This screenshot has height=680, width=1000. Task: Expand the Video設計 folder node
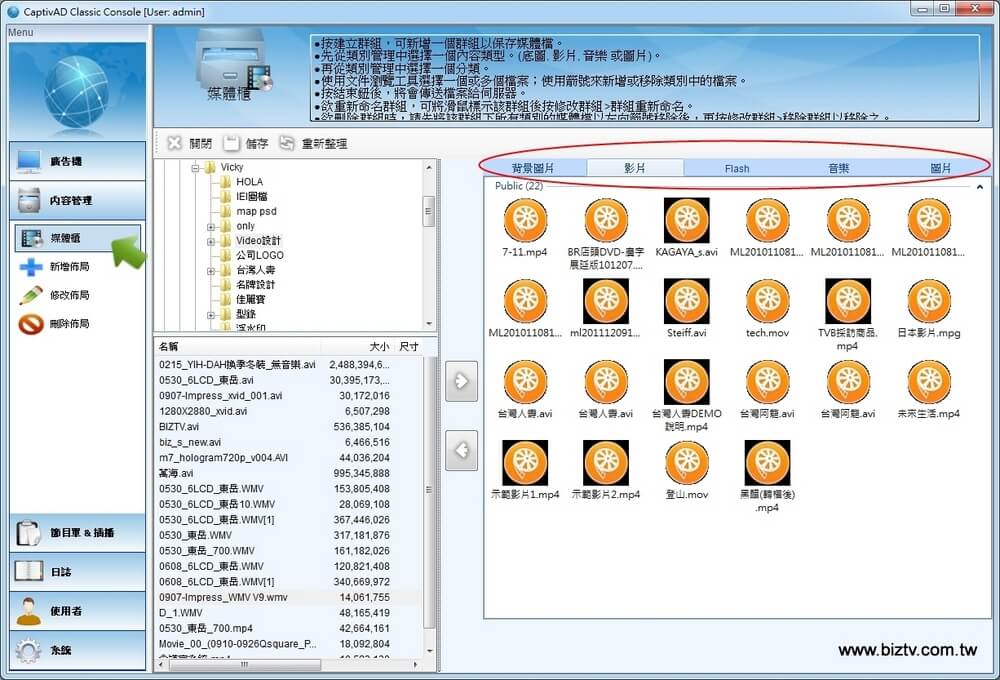211,241
